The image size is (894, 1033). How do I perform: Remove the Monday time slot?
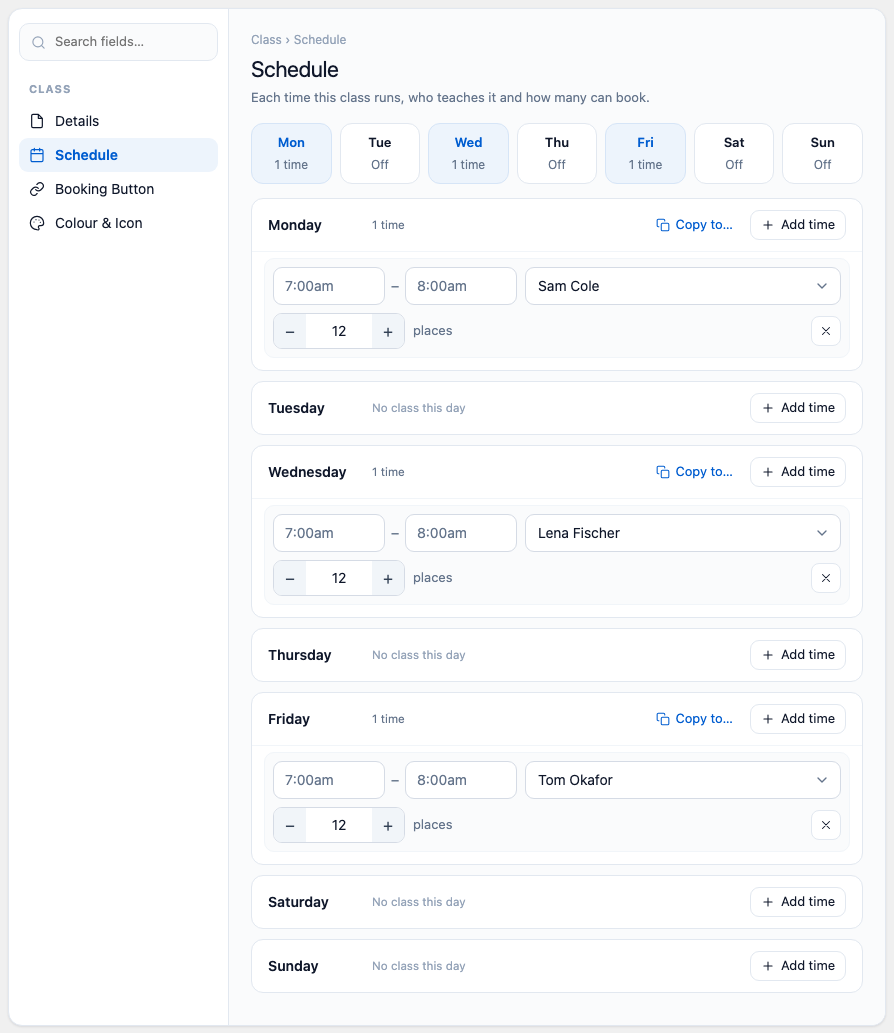pyautogui.click(x=825, y=331)
